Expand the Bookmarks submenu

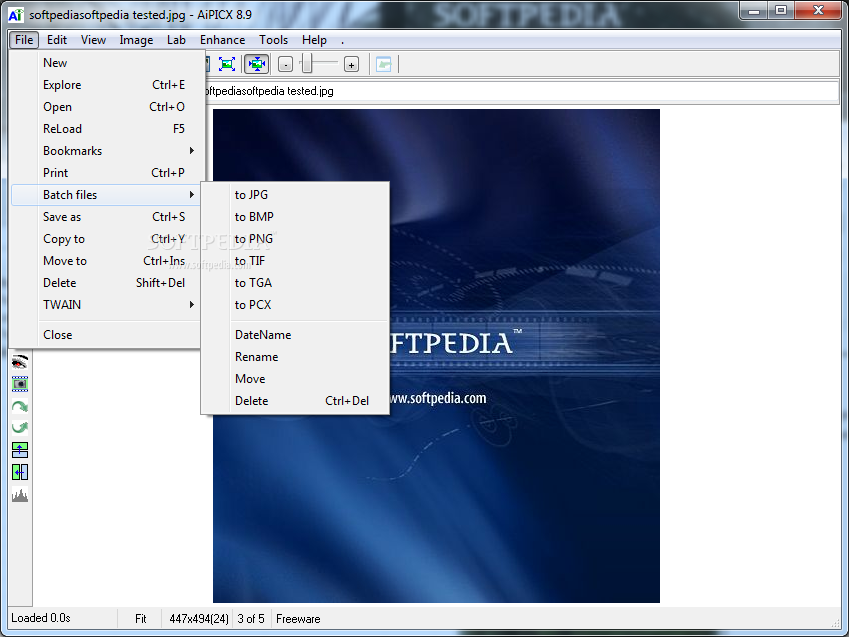[x=106, y=151]
